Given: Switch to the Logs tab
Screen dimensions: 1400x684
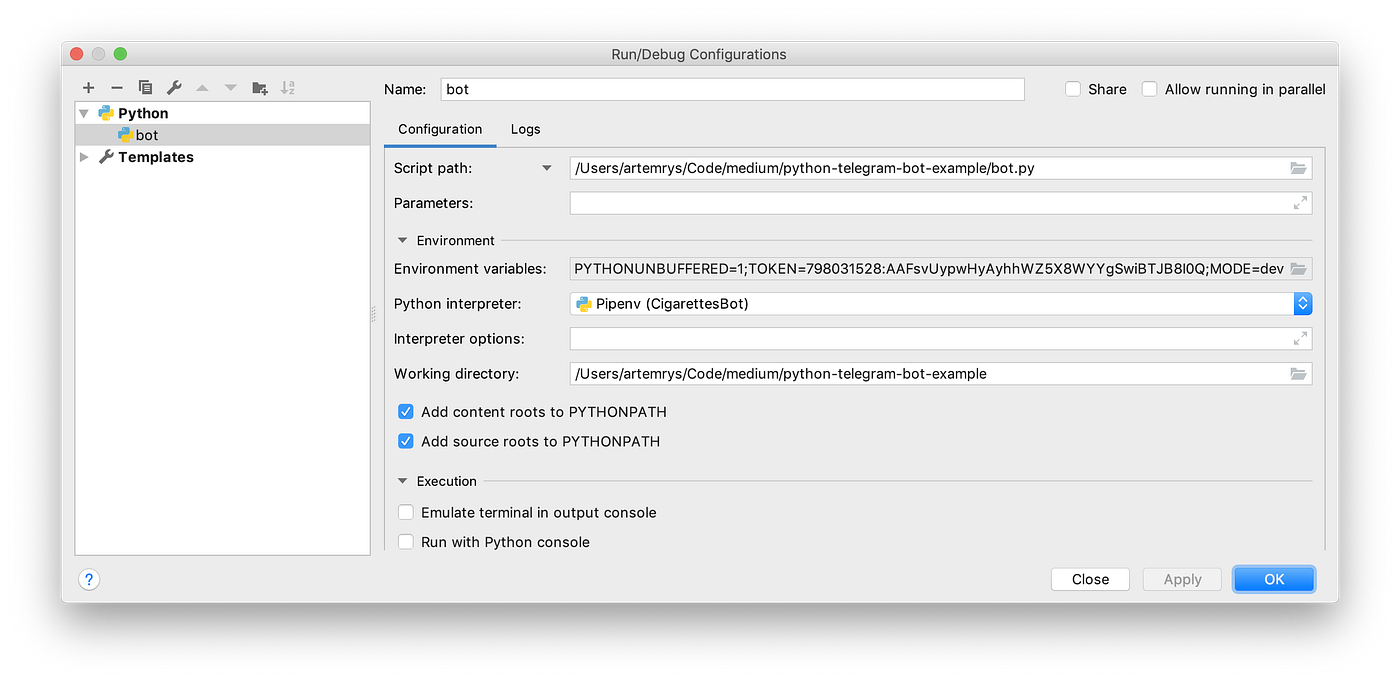Looking at the screenshot, I should (x=525, y=129).
